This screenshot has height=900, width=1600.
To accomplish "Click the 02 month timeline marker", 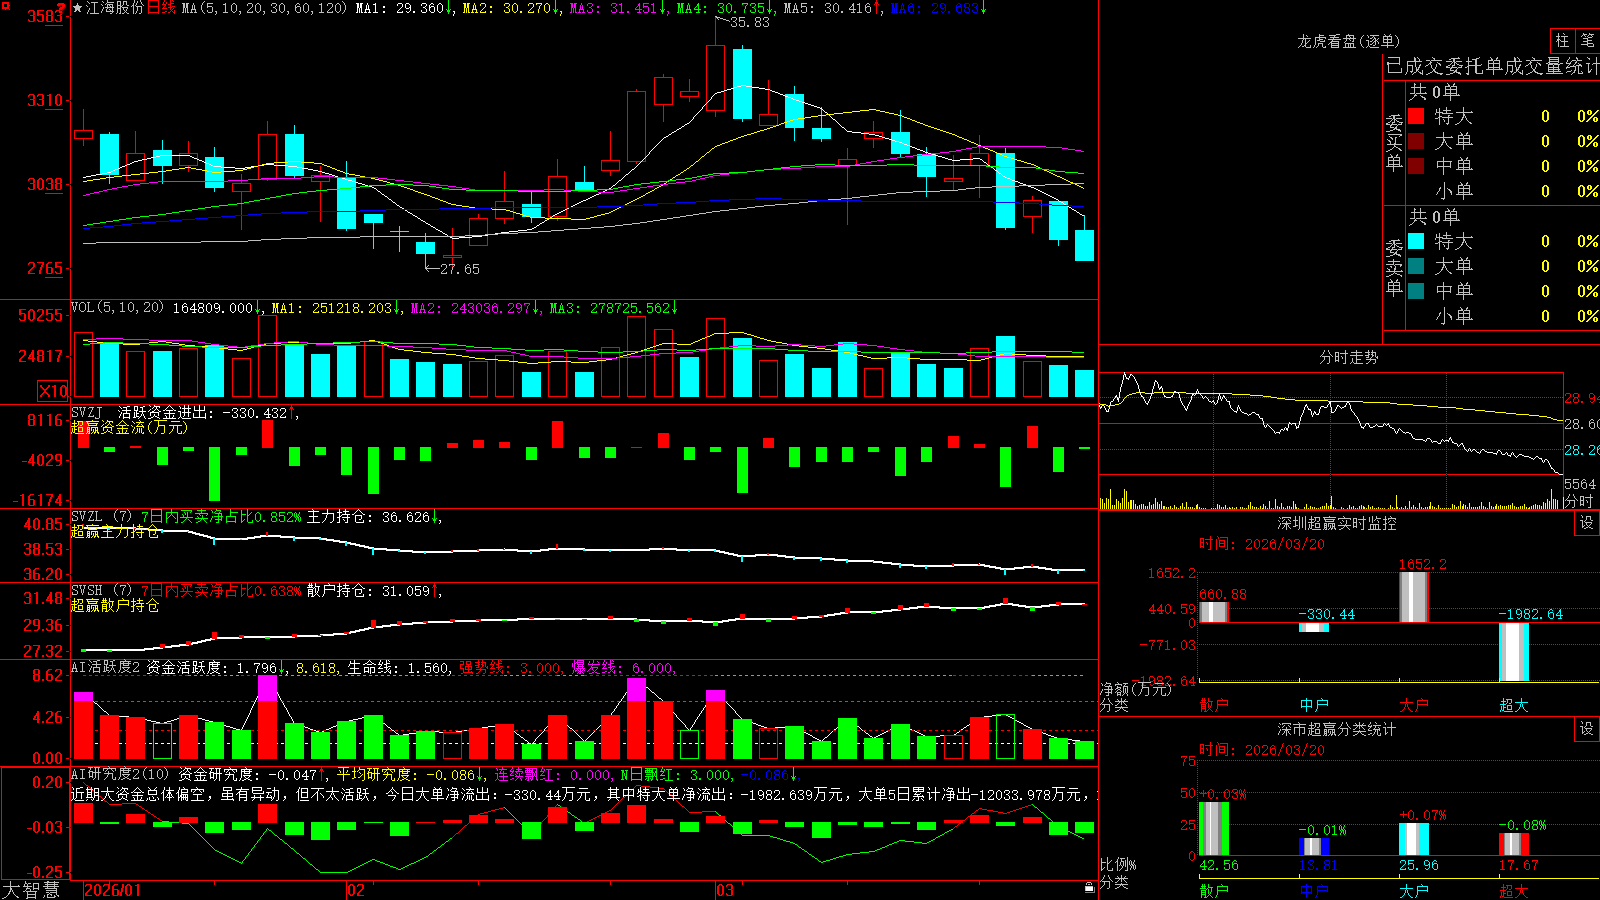I will [355, 890].
